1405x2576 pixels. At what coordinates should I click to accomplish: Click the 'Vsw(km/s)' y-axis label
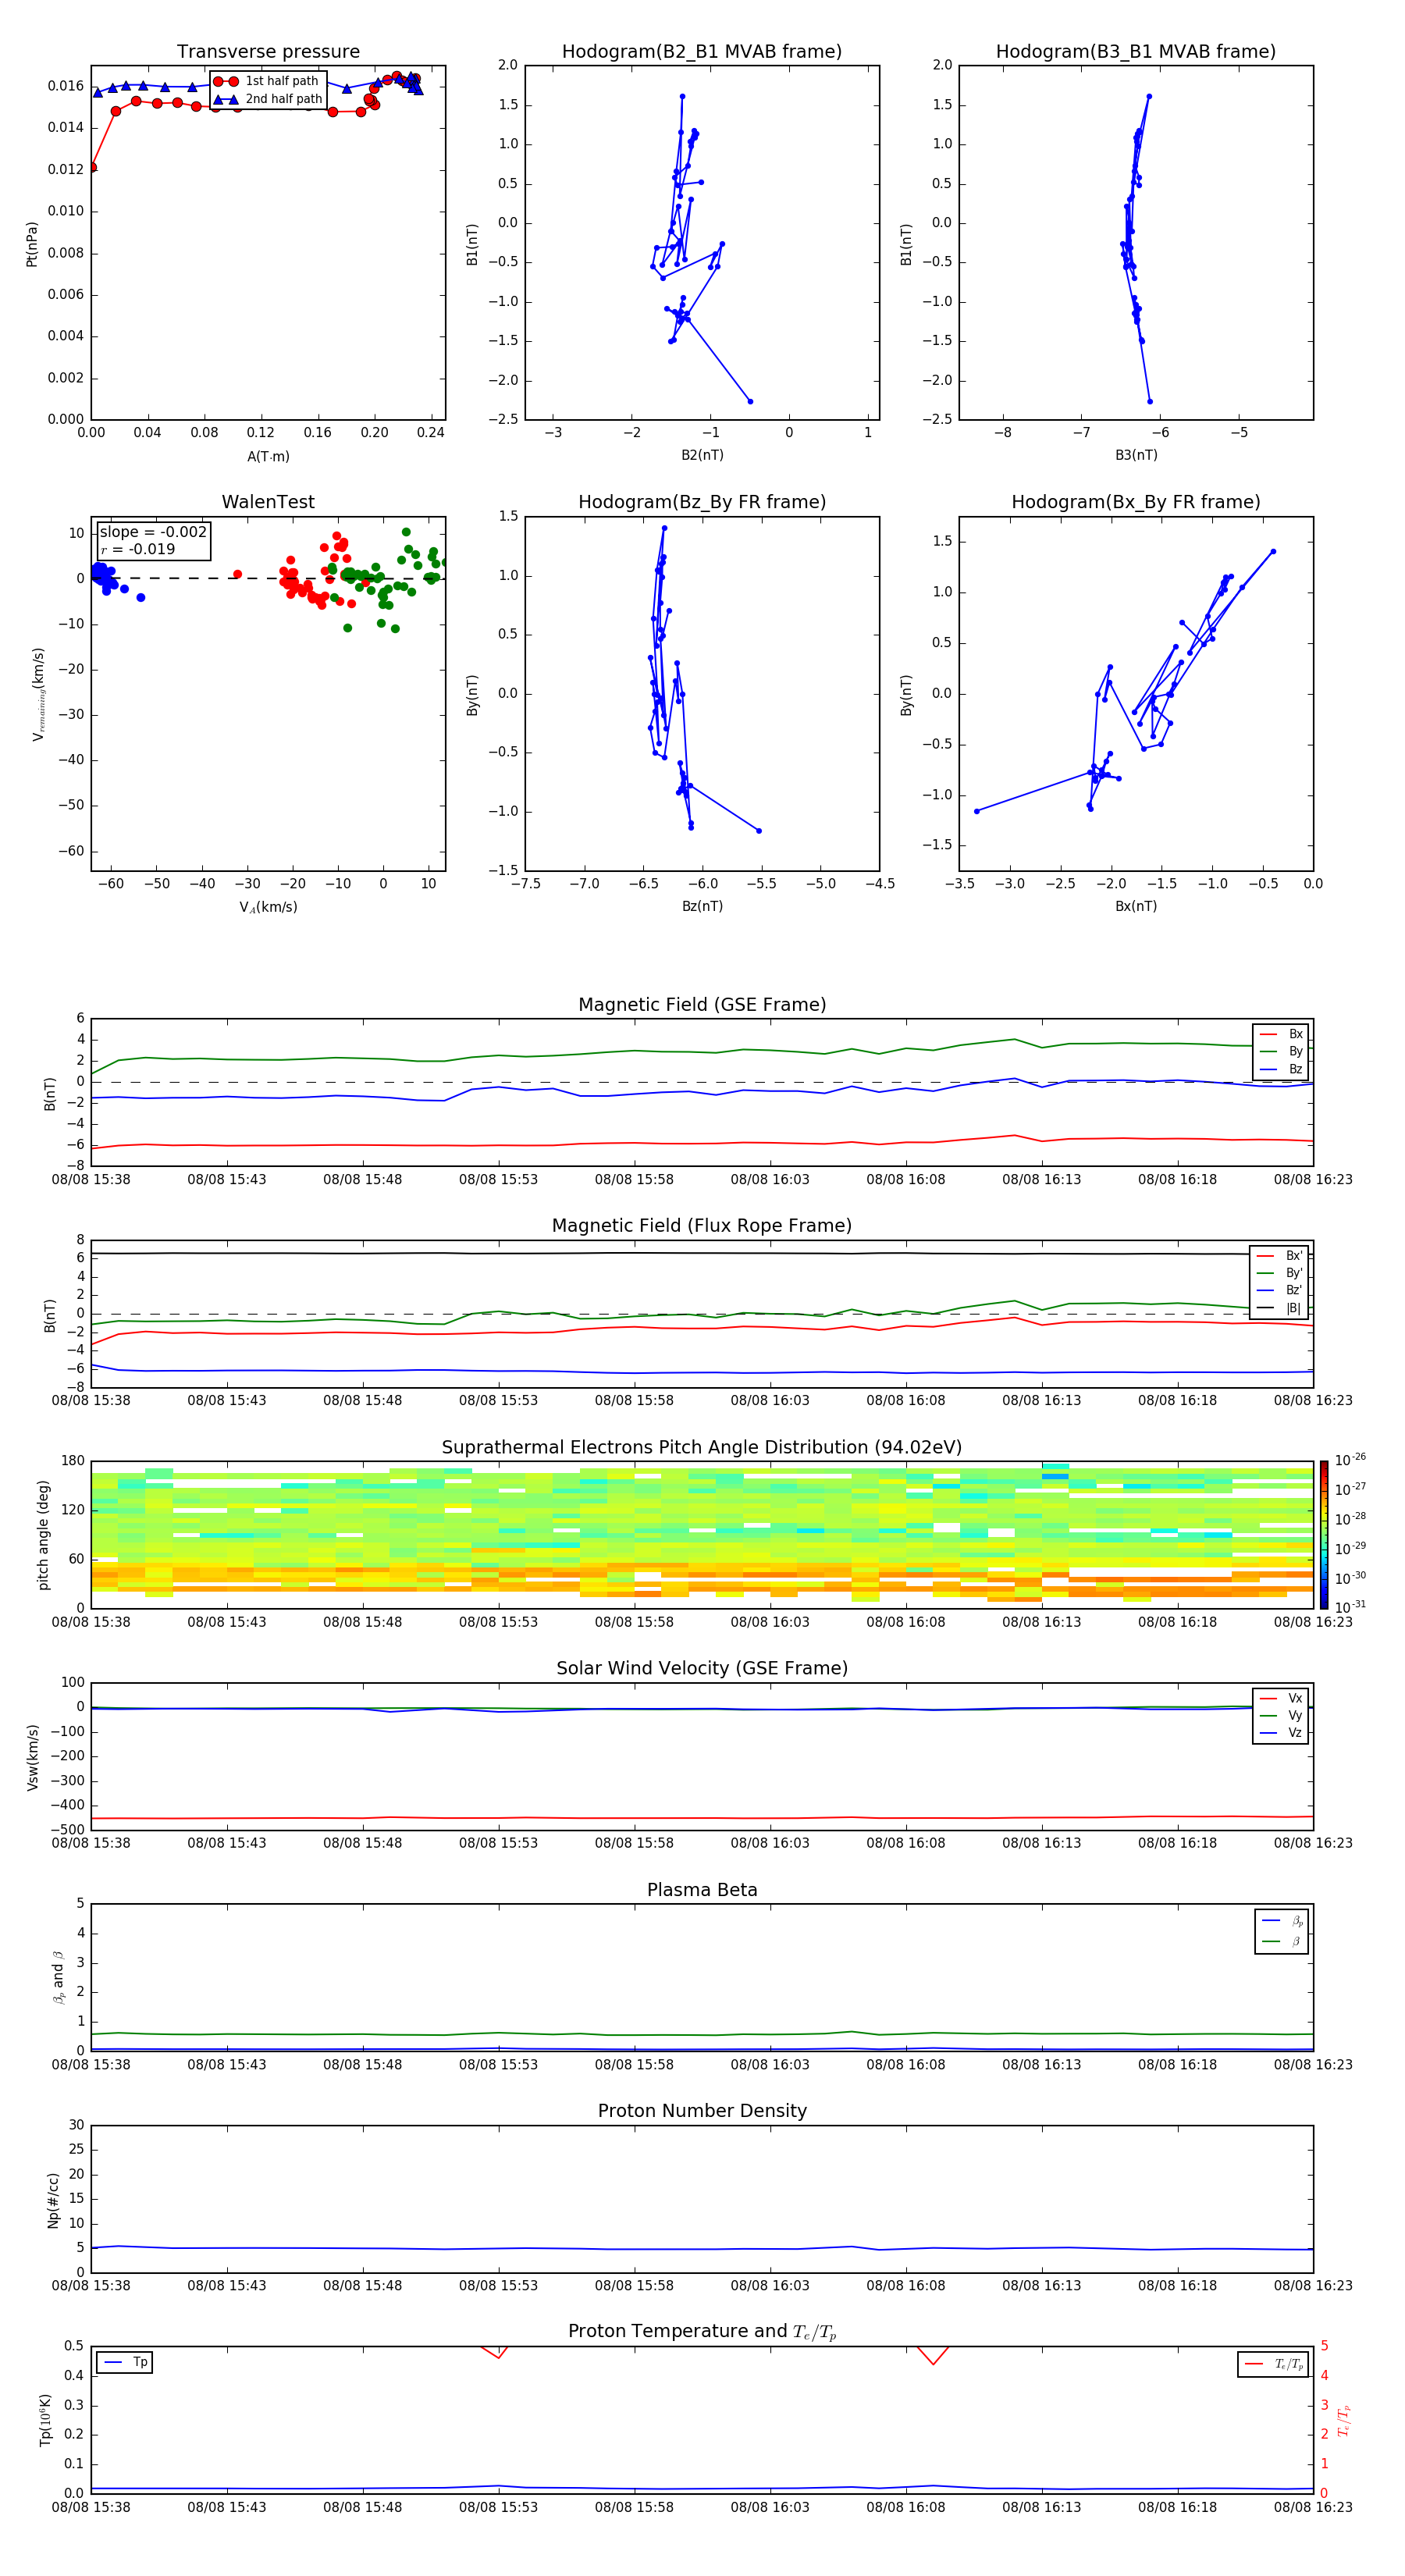click(33, 1757)
